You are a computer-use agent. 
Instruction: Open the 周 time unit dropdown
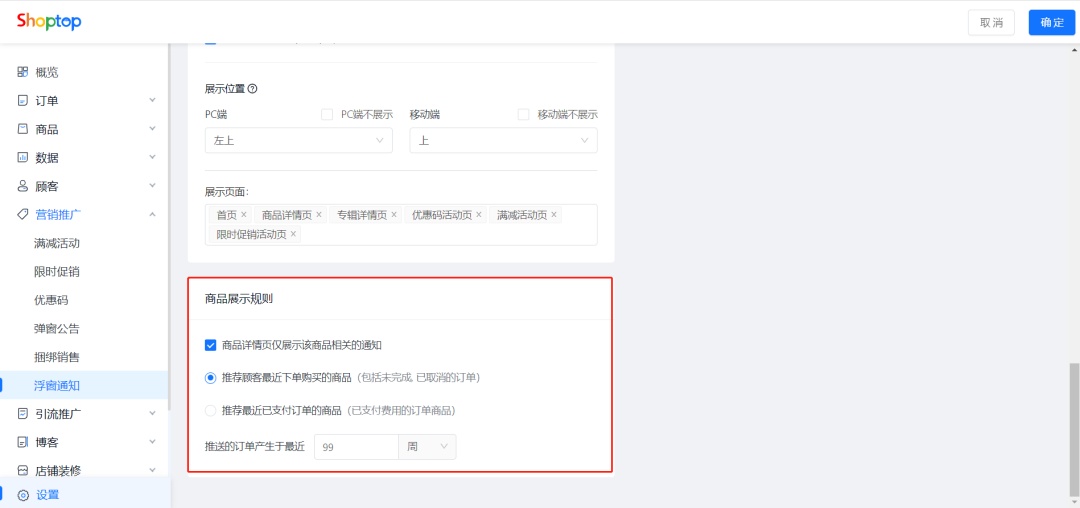click(x=427, y=447)
